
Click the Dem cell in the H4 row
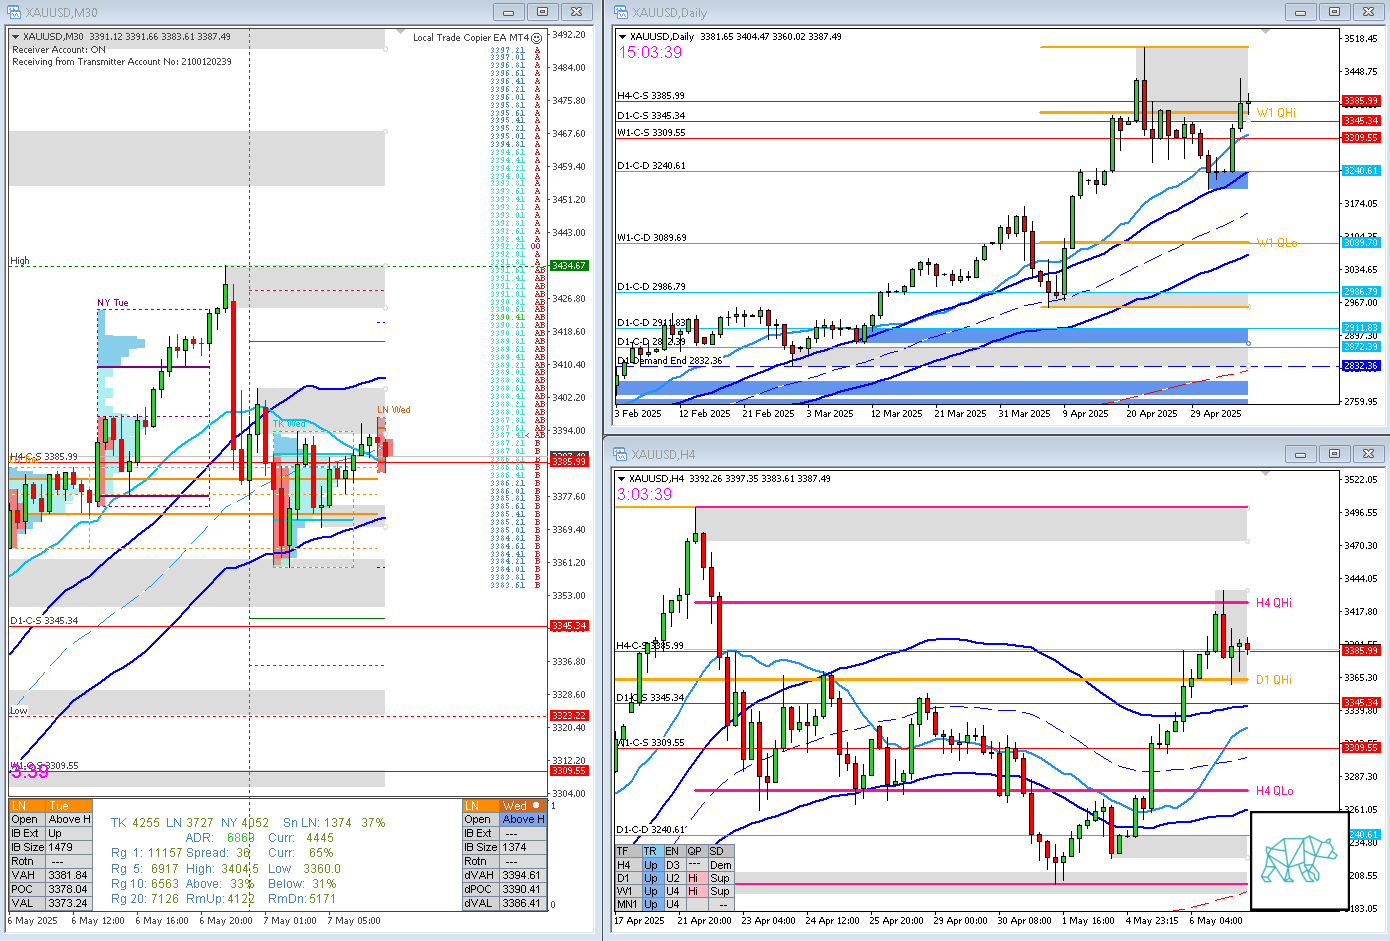pyautogui.click(x=721, y=865)
